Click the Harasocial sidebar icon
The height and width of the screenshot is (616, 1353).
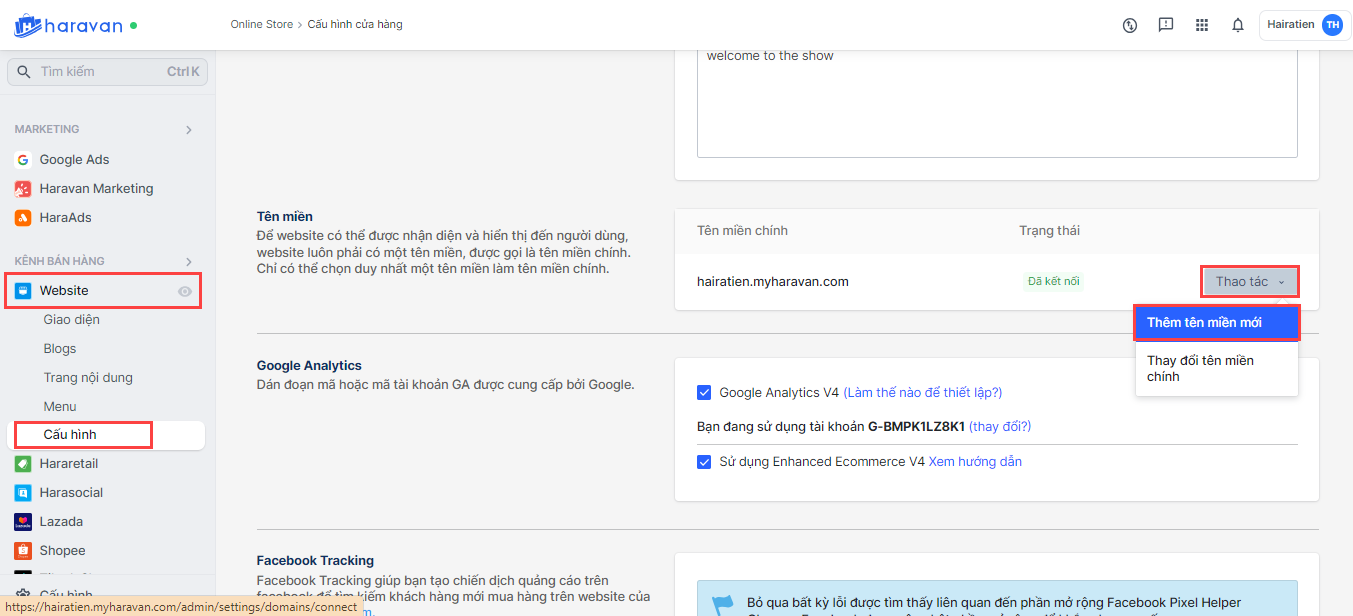point(23,493)
